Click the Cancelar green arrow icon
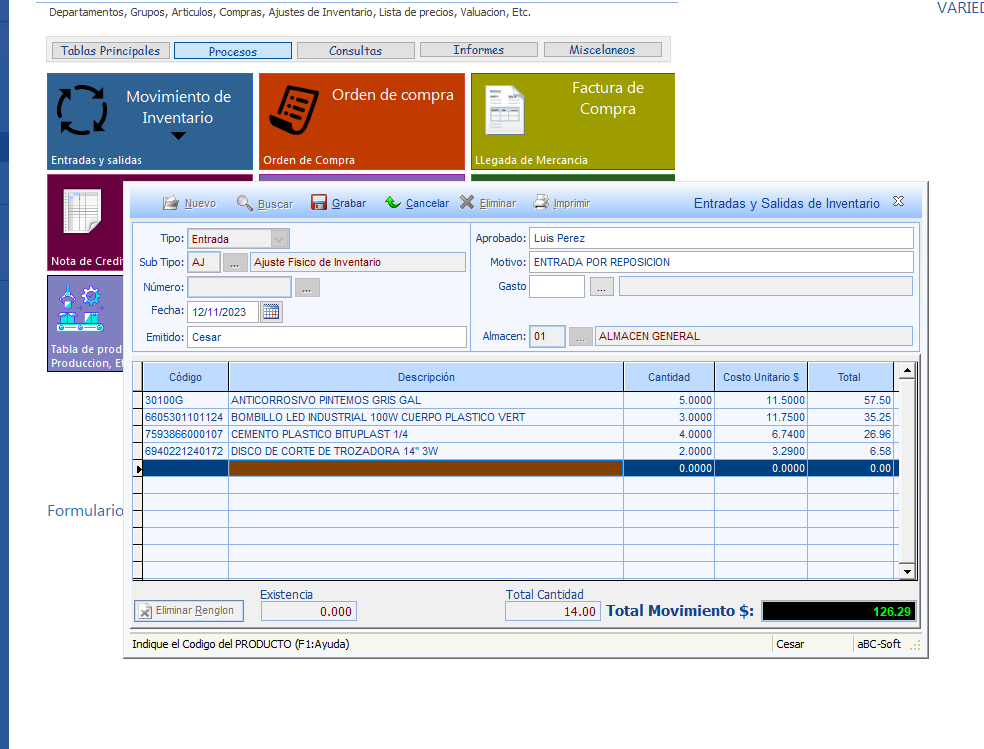984x749 pixels. (393, 203)
